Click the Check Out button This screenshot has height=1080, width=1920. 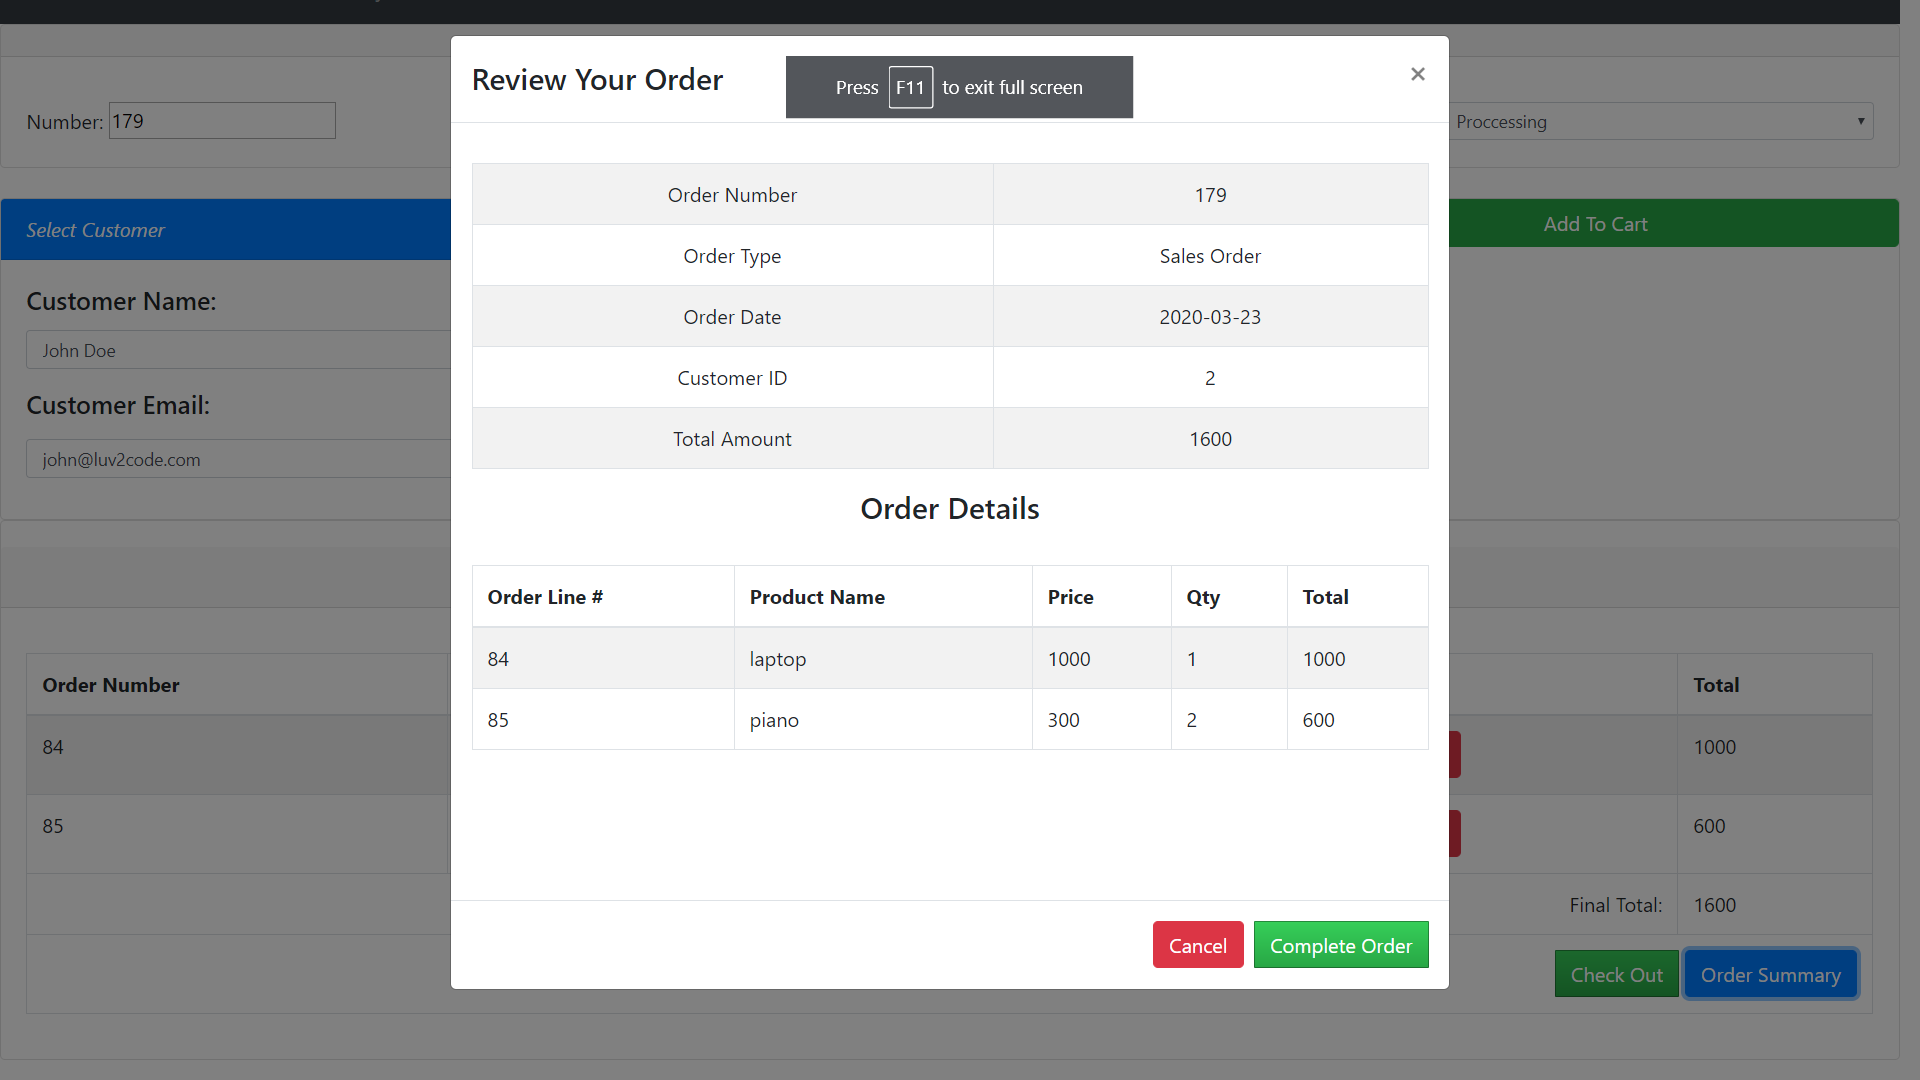click(x=1615, y=973)
